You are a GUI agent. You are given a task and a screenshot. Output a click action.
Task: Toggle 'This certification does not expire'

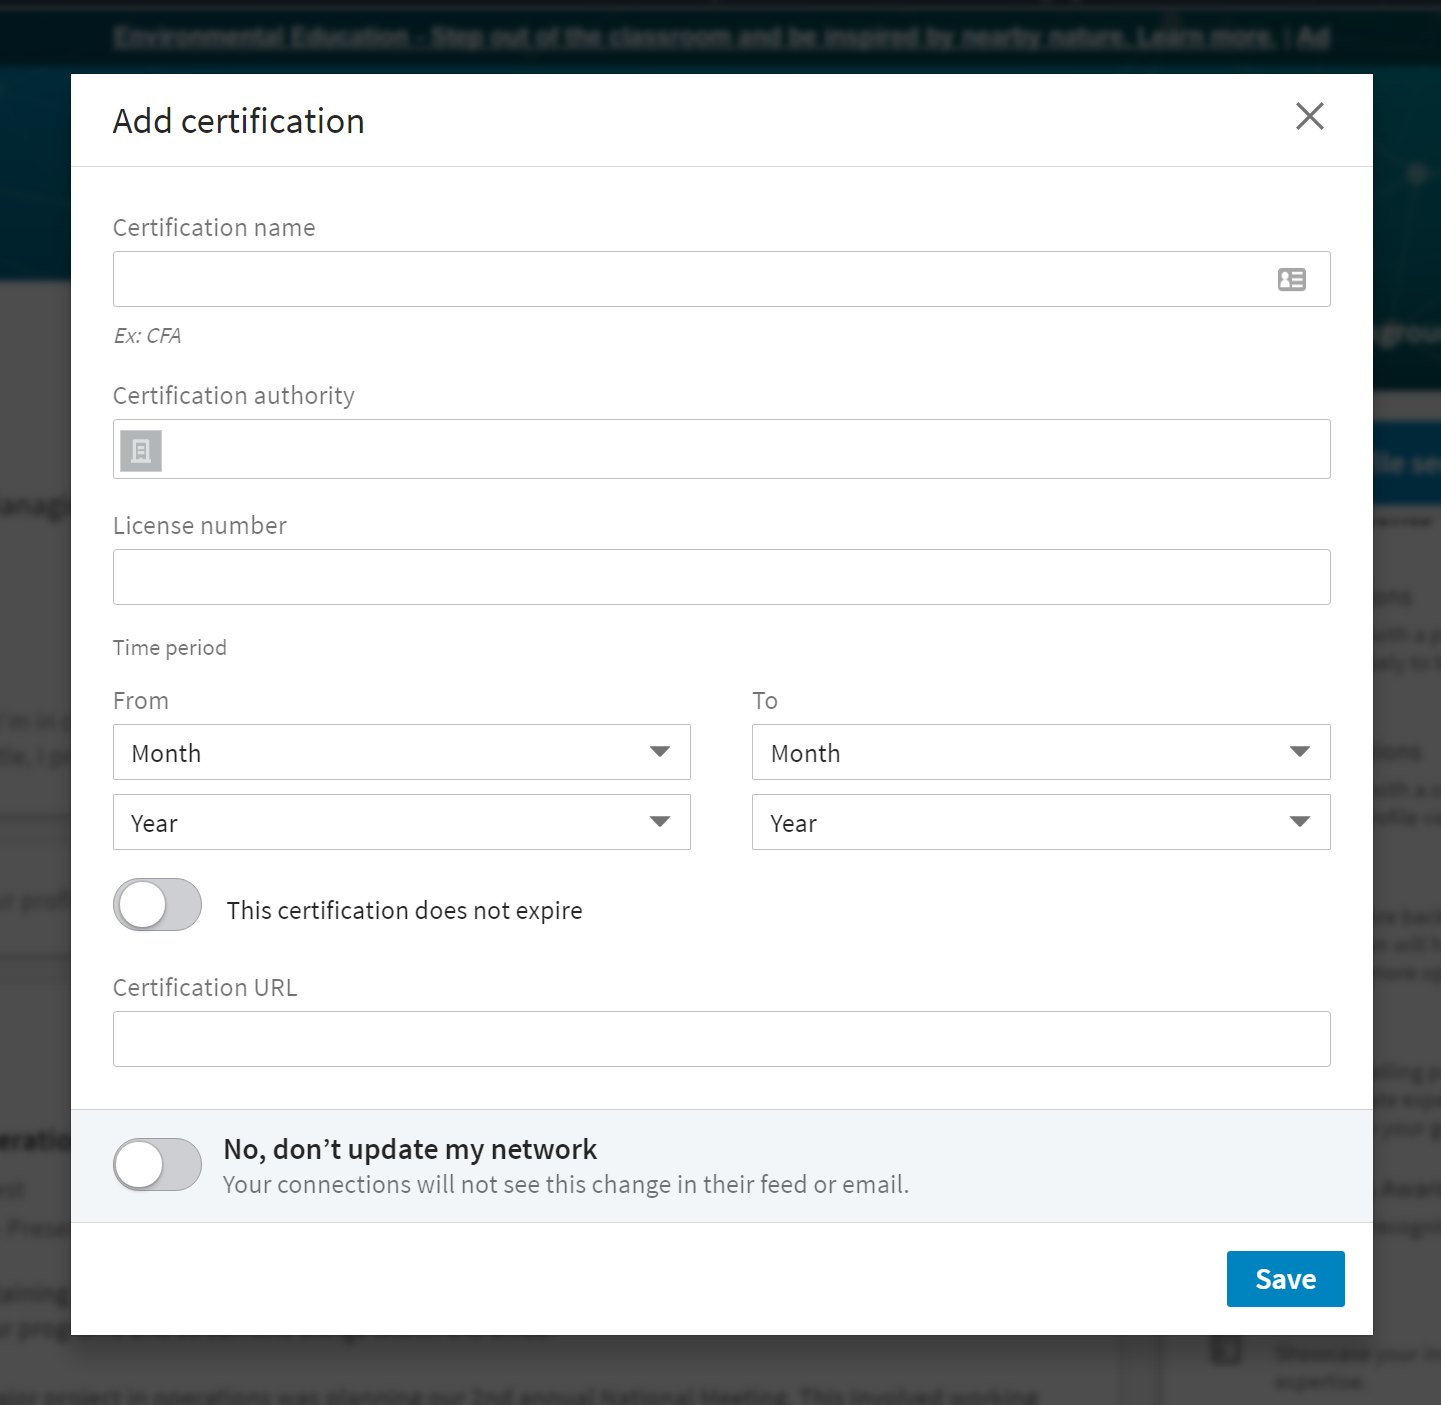157,905
